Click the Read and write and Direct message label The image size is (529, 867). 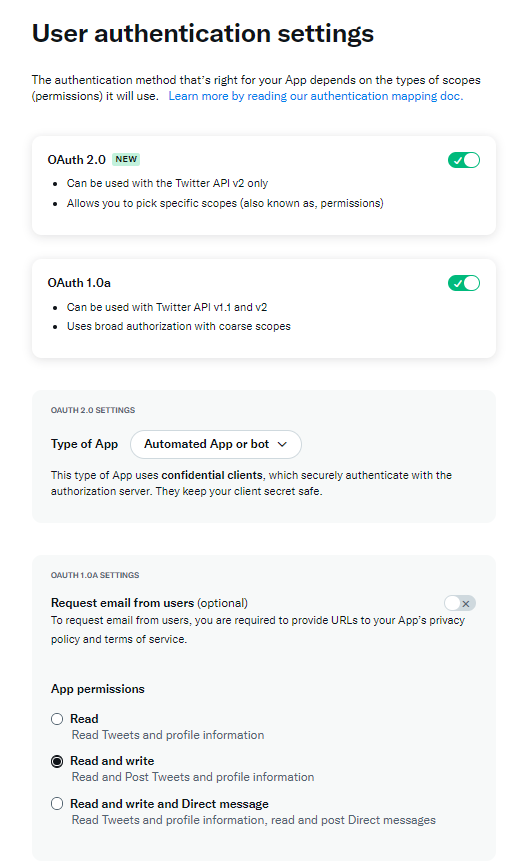169,804
